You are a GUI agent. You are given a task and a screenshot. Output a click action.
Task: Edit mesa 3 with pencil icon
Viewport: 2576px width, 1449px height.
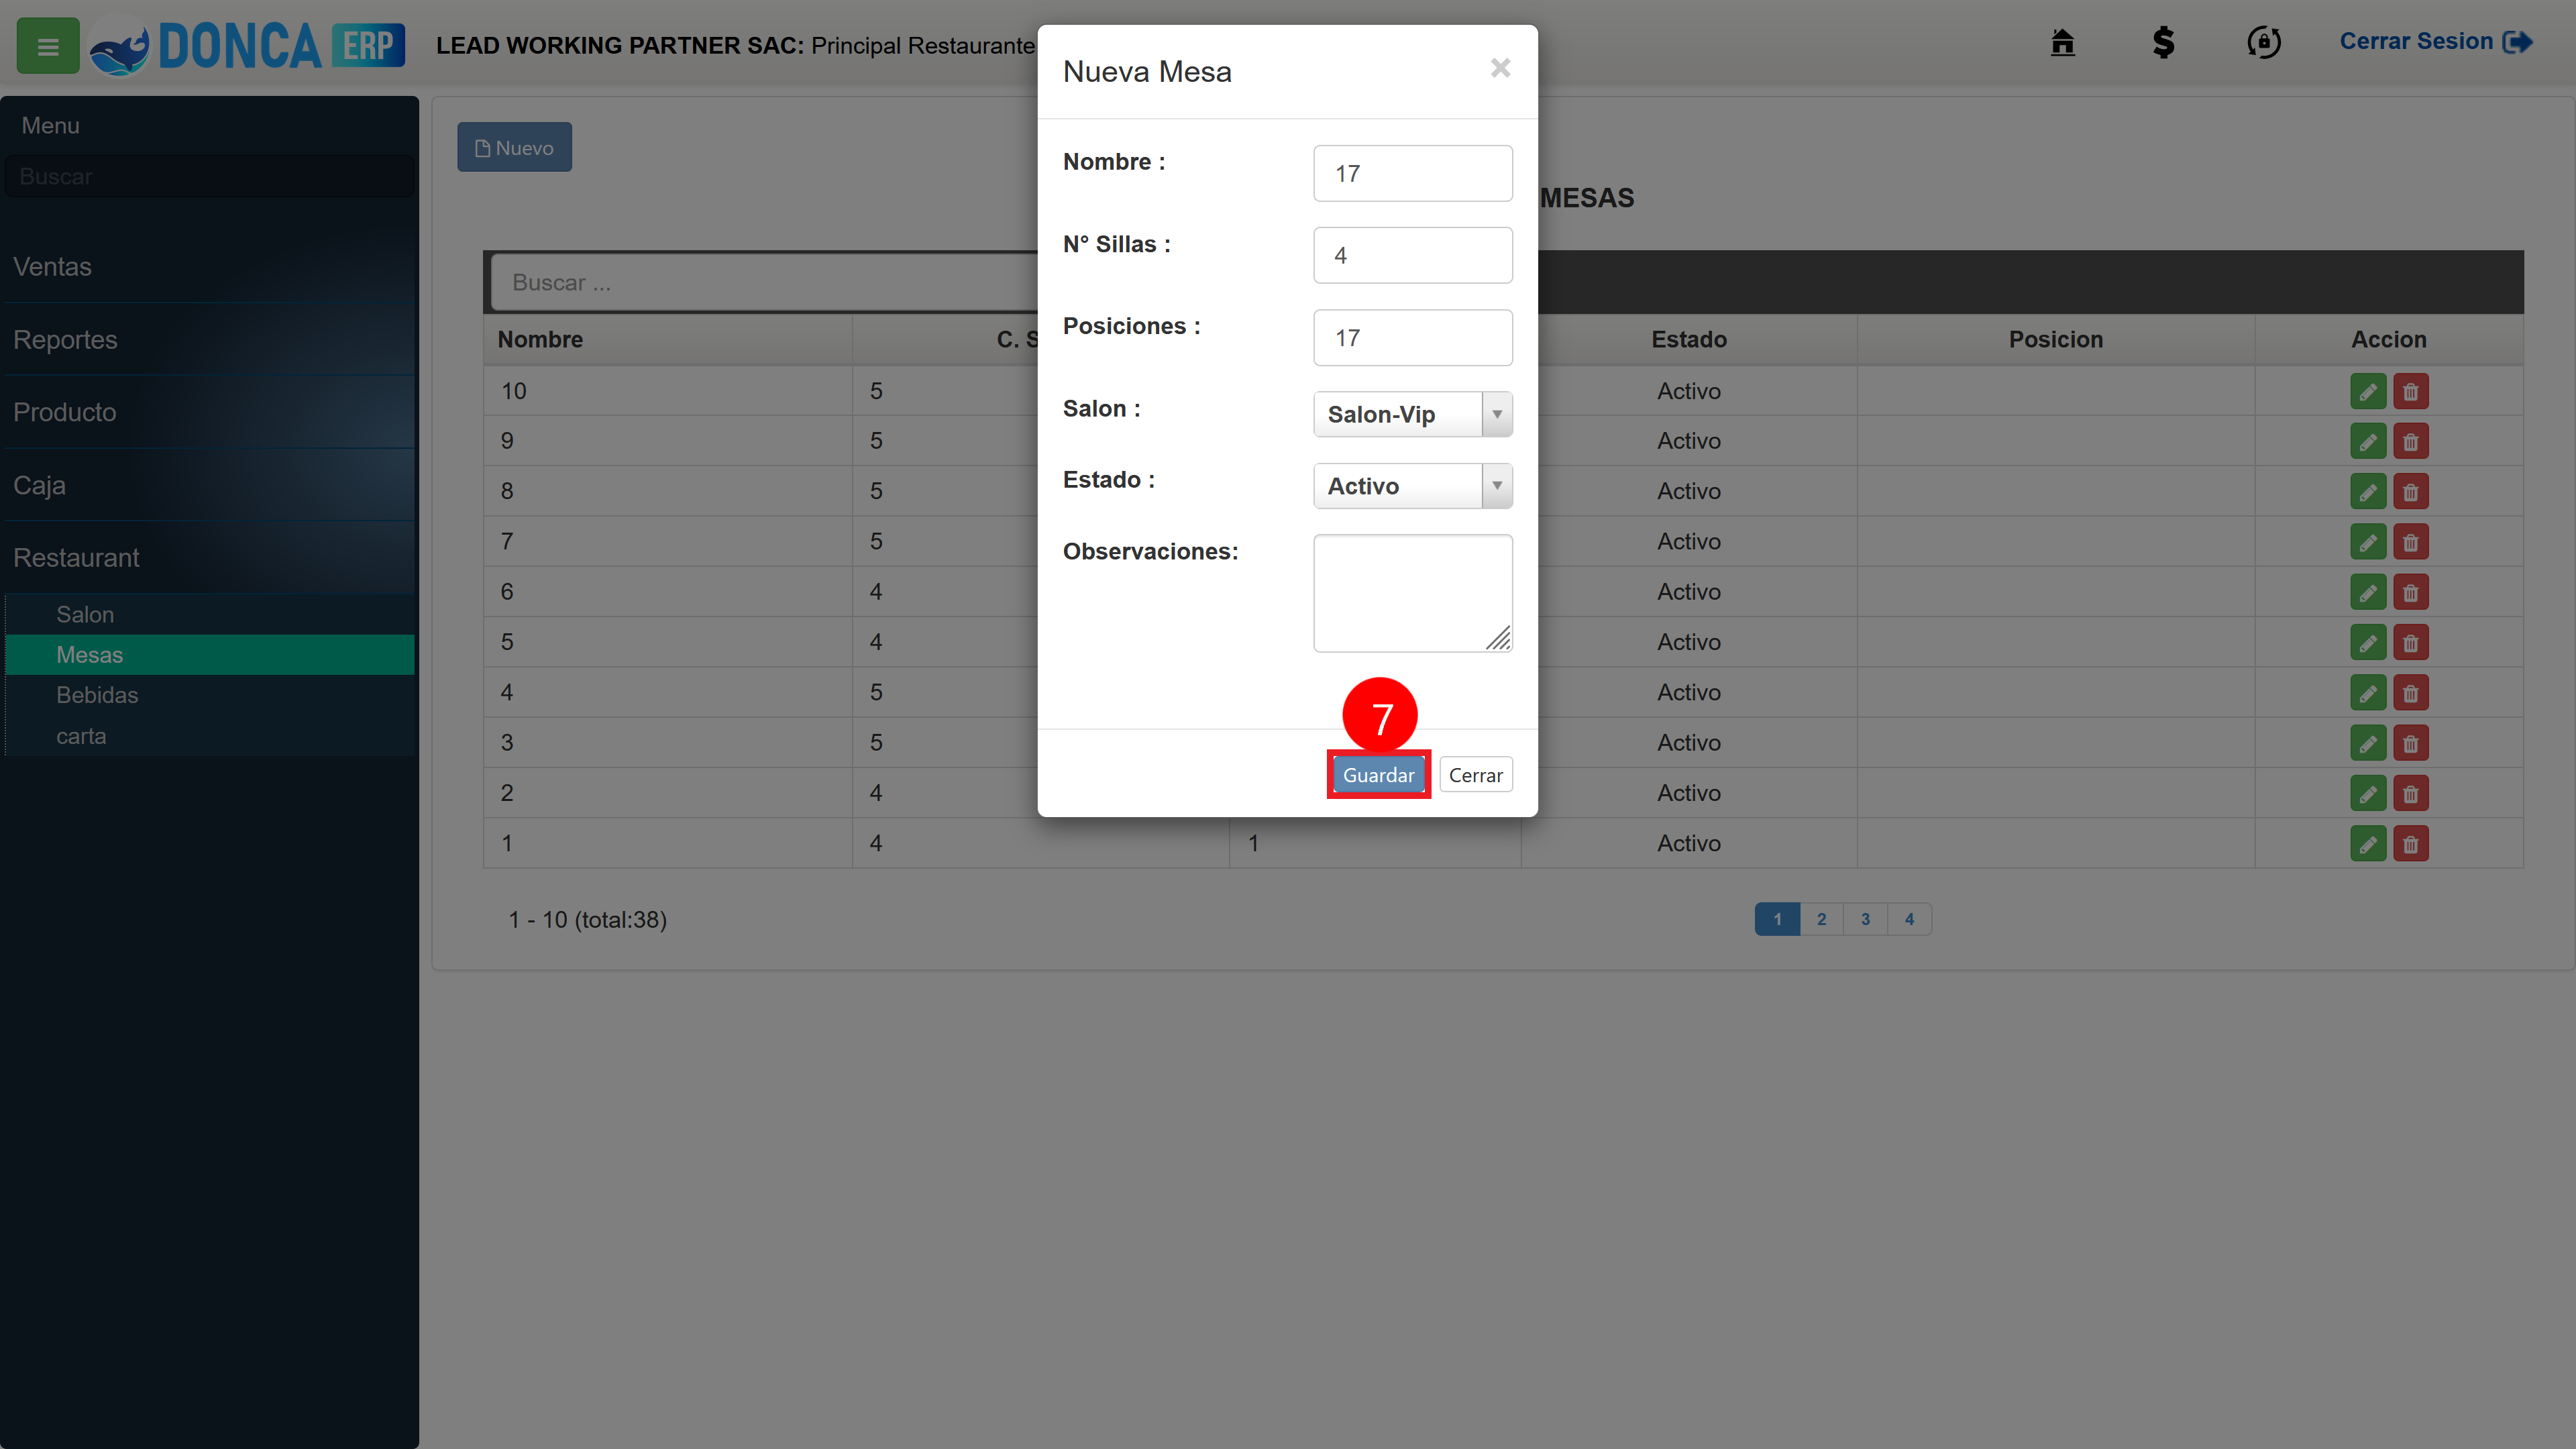[x=2367, y=743]
